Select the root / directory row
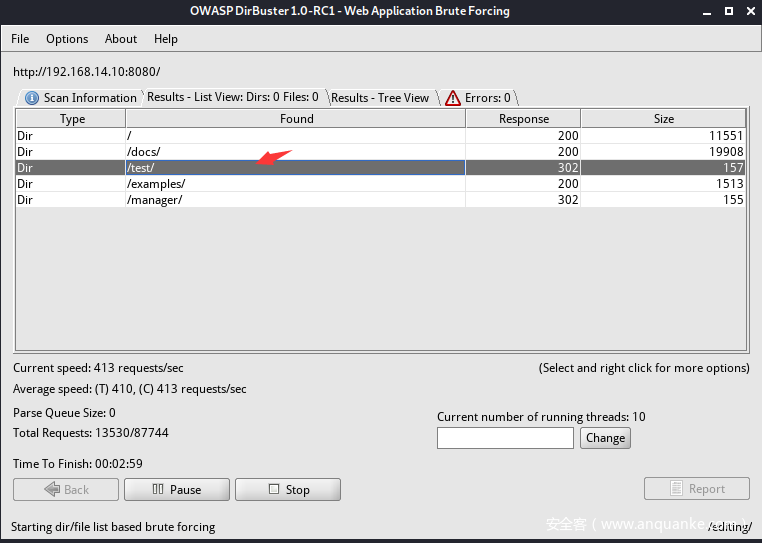This screenshot has height=543, width=762. coord(381,136)
